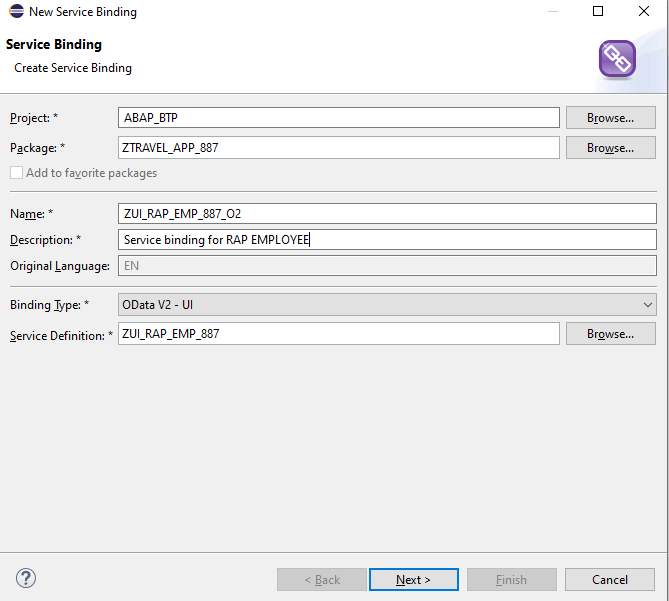
Task: Click the Back button
Action: pos(321,579)
